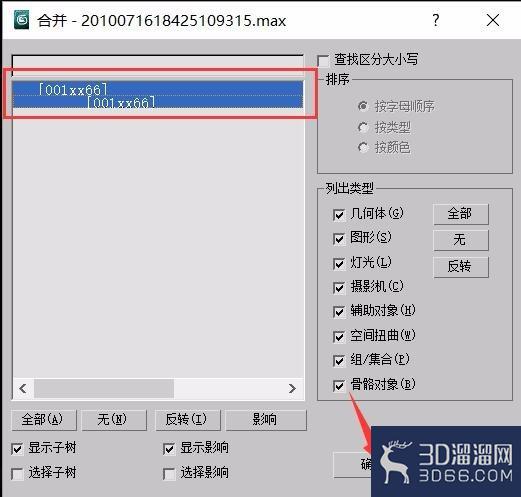
Task: Toggle 辅助对象(H) list type checkbox
Action: [339, 312]
